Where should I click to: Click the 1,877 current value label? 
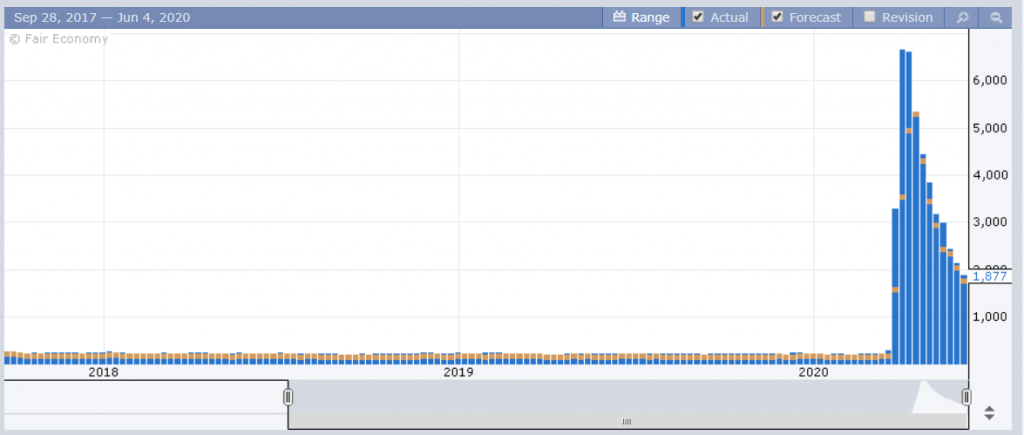(989, 276)
